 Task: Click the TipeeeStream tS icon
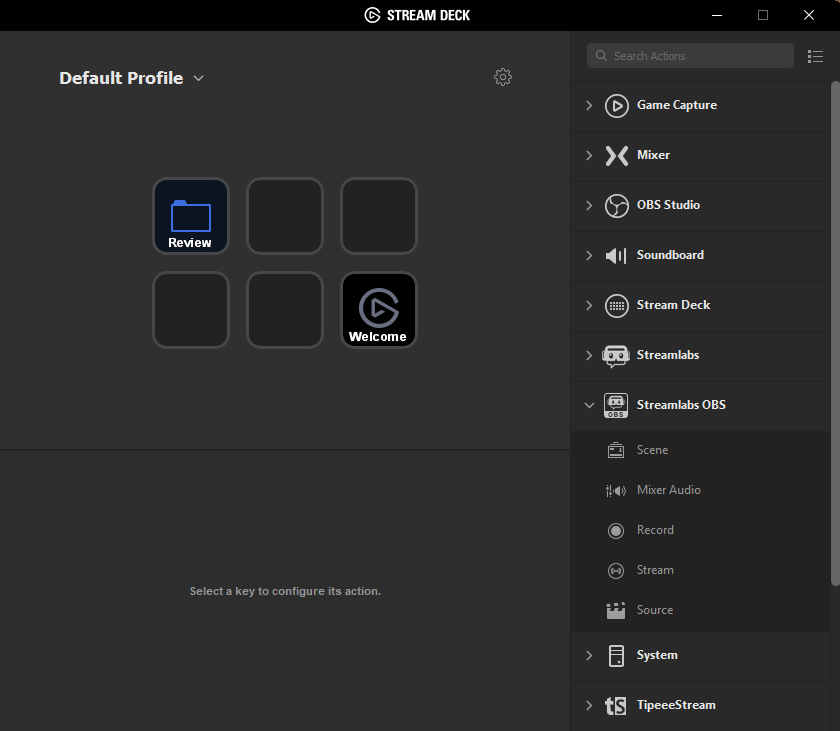[x=616, y=706]
